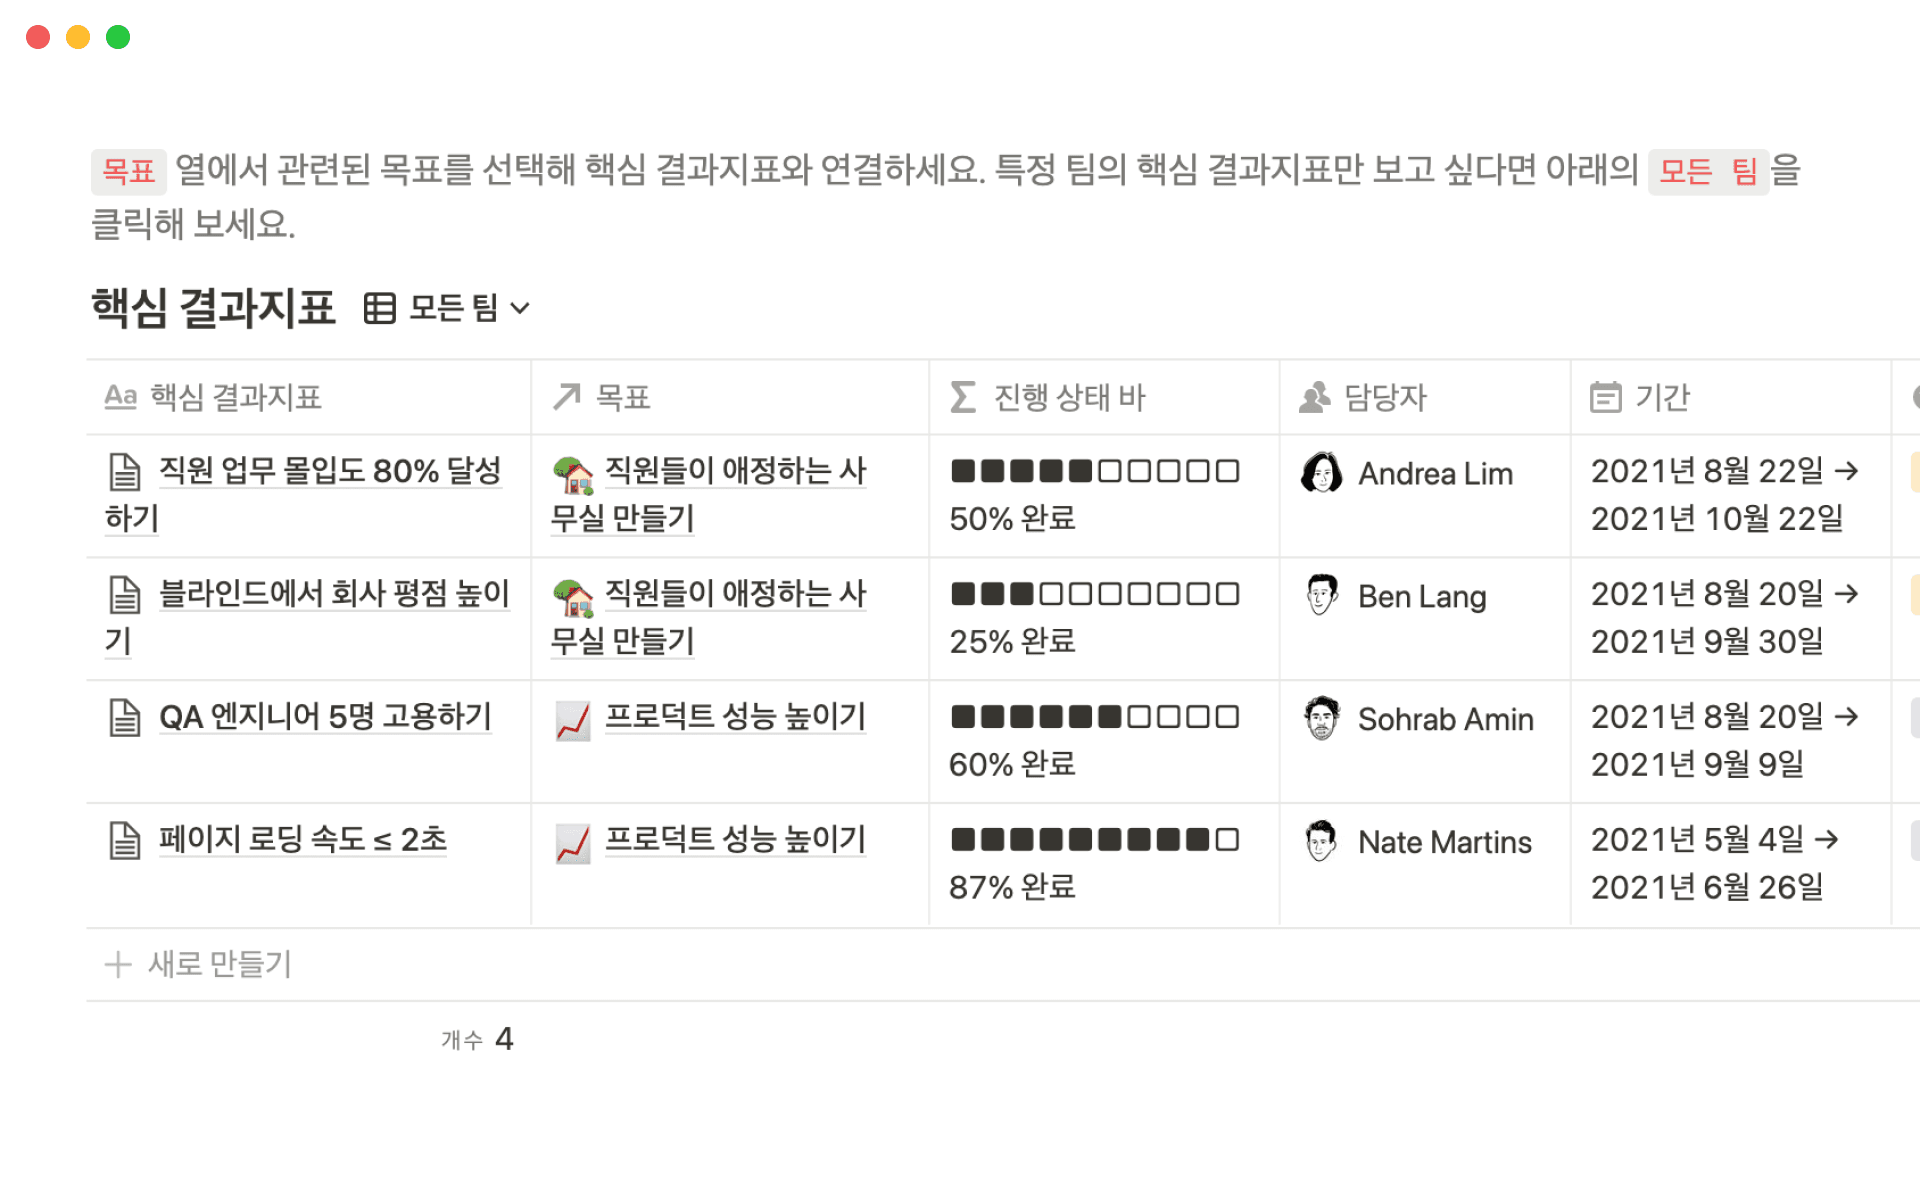This screenshot has height=1200, width=1920.
Task: Open the 기간 column header
Action: [x=1662, y=398]
